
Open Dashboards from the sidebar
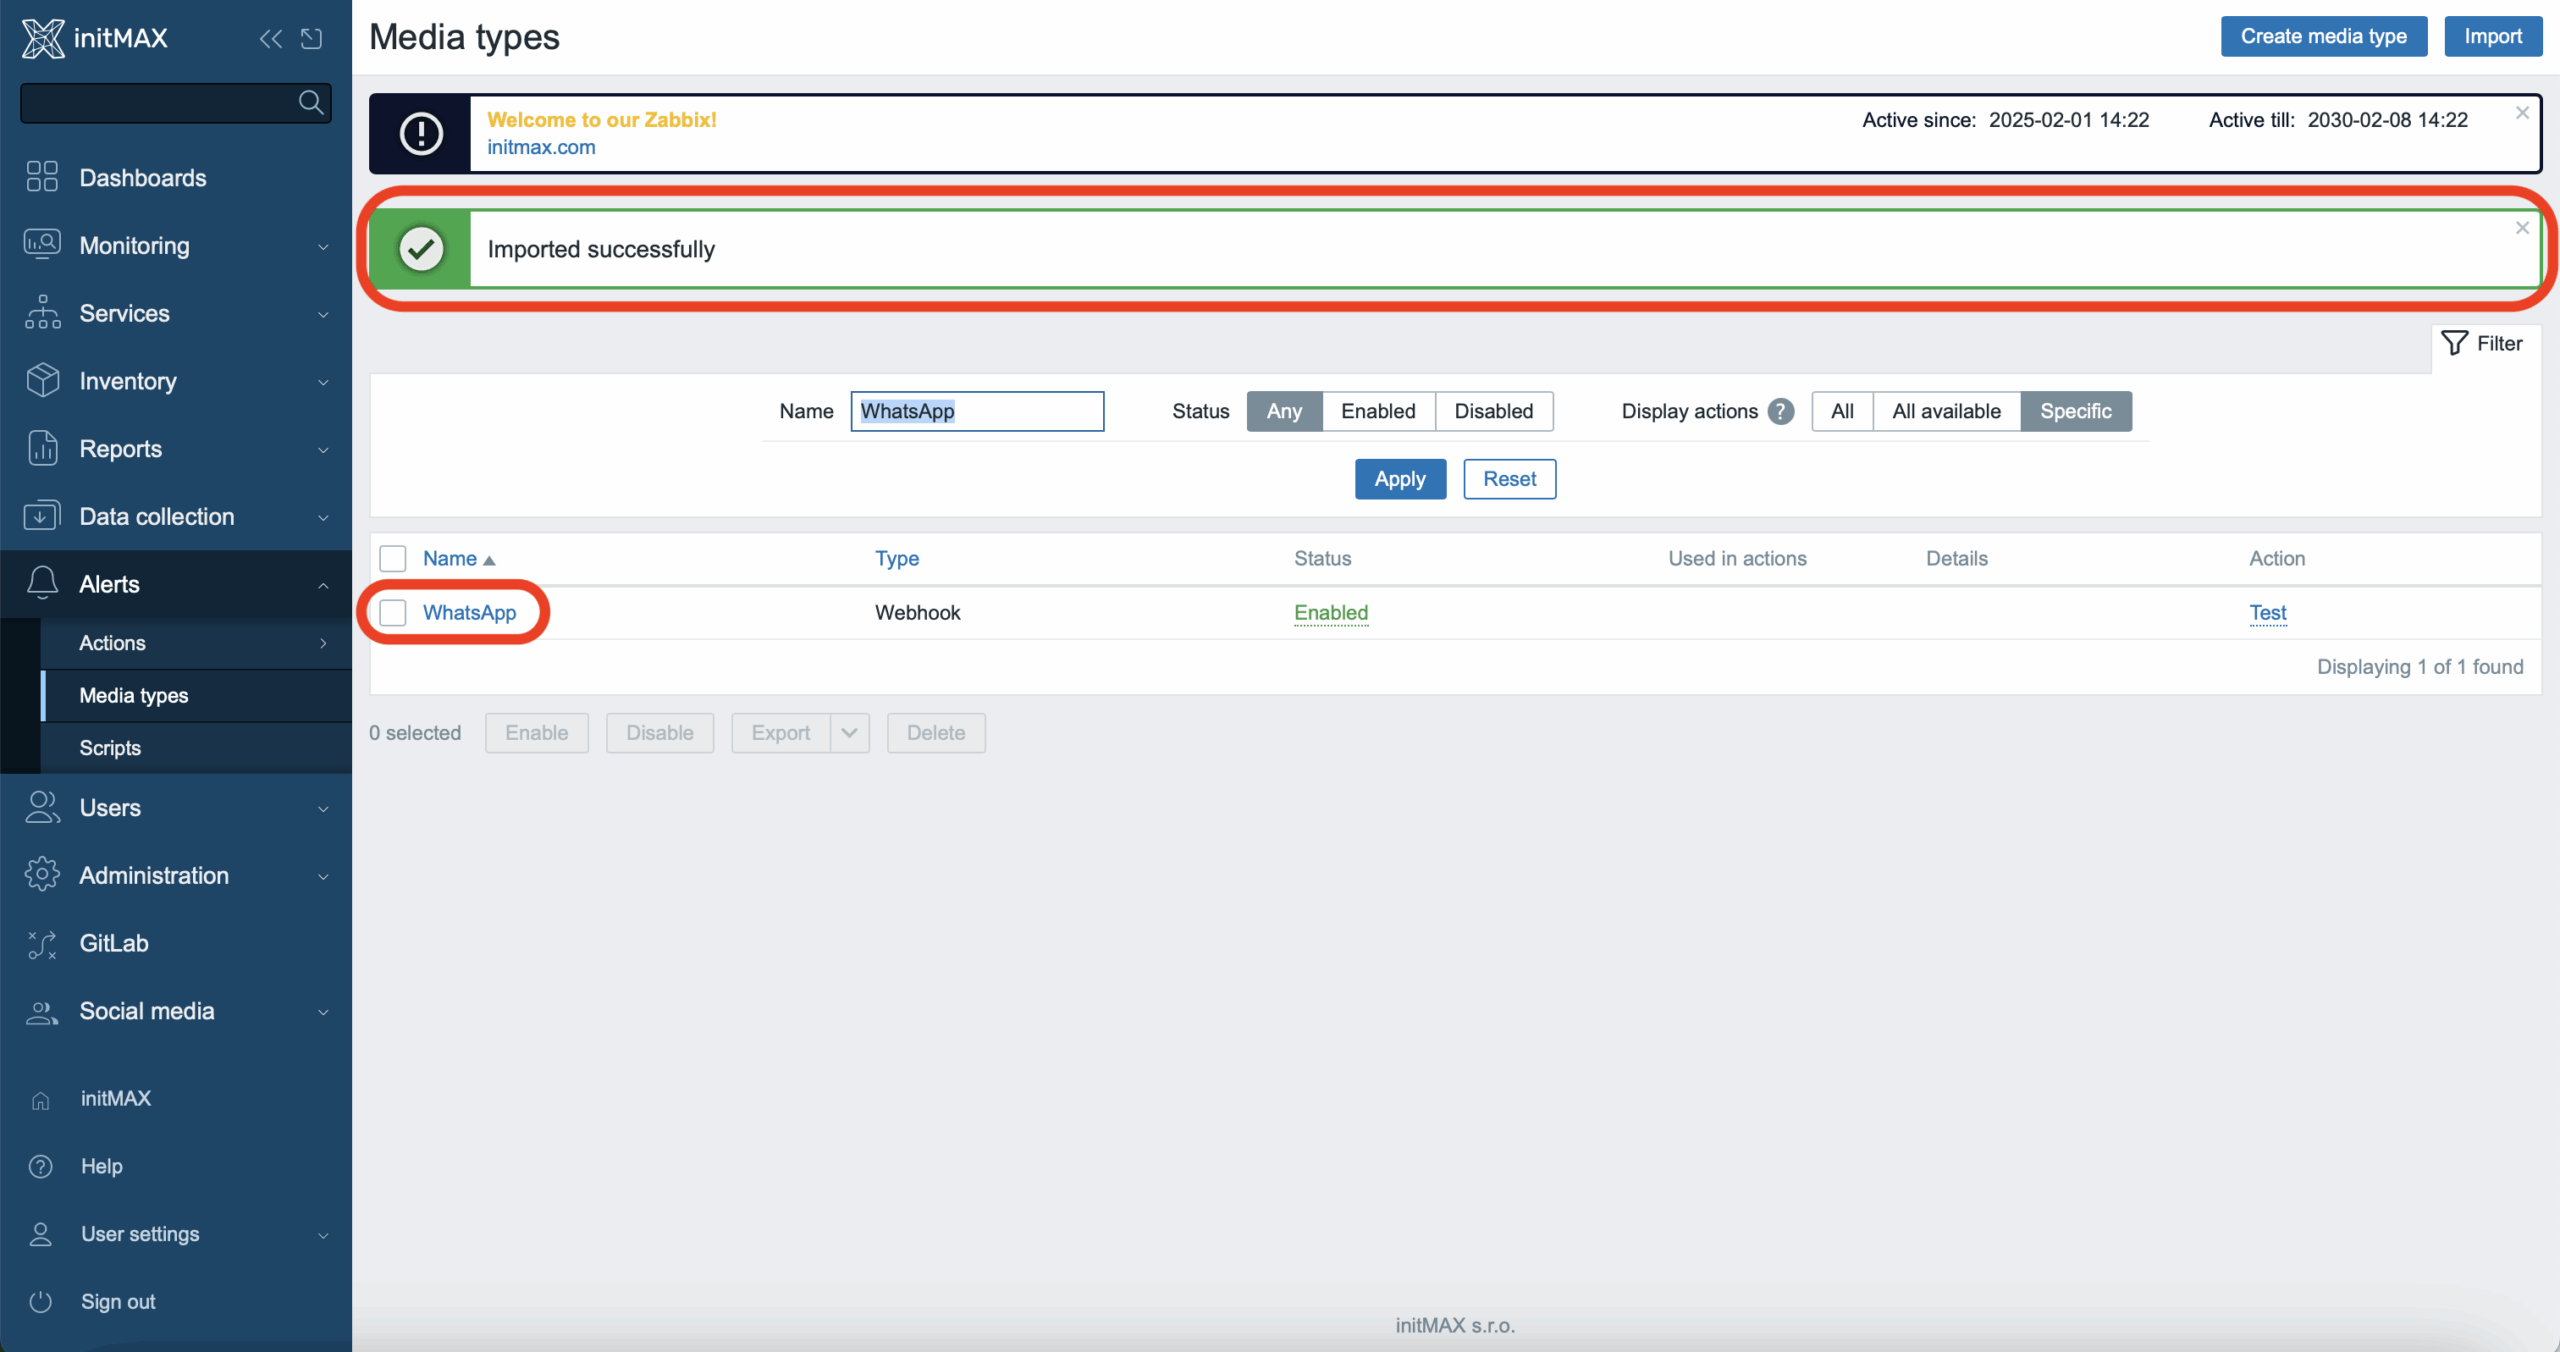143,178
